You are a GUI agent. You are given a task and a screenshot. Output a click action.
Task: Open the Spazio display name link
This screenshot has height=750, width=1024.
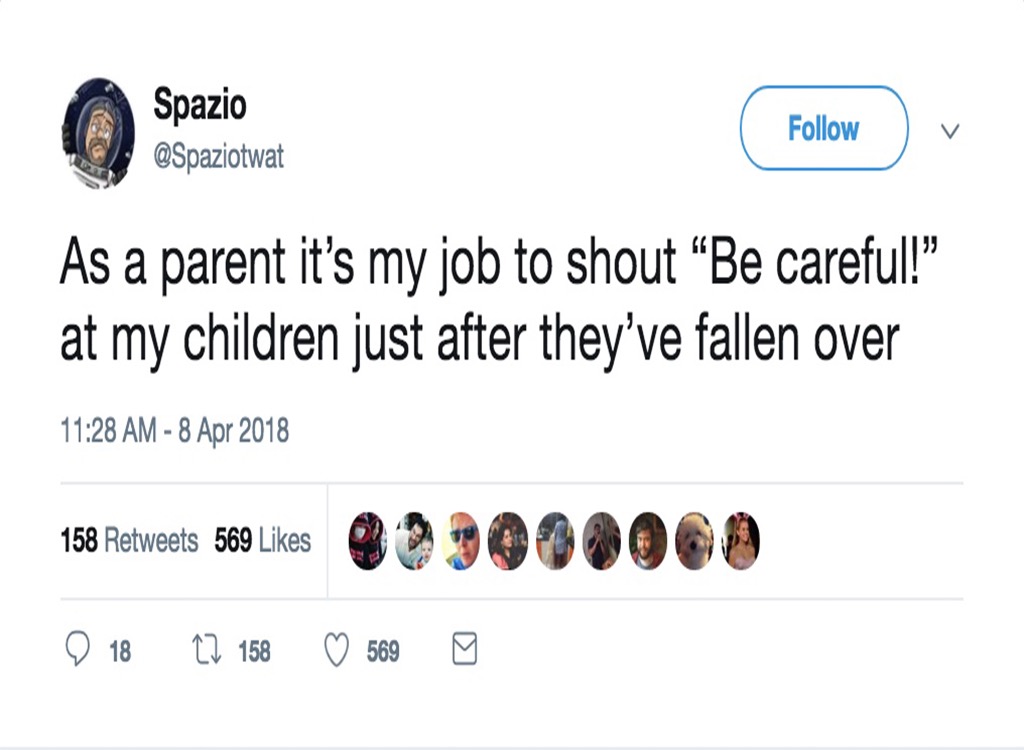[200, 103]
